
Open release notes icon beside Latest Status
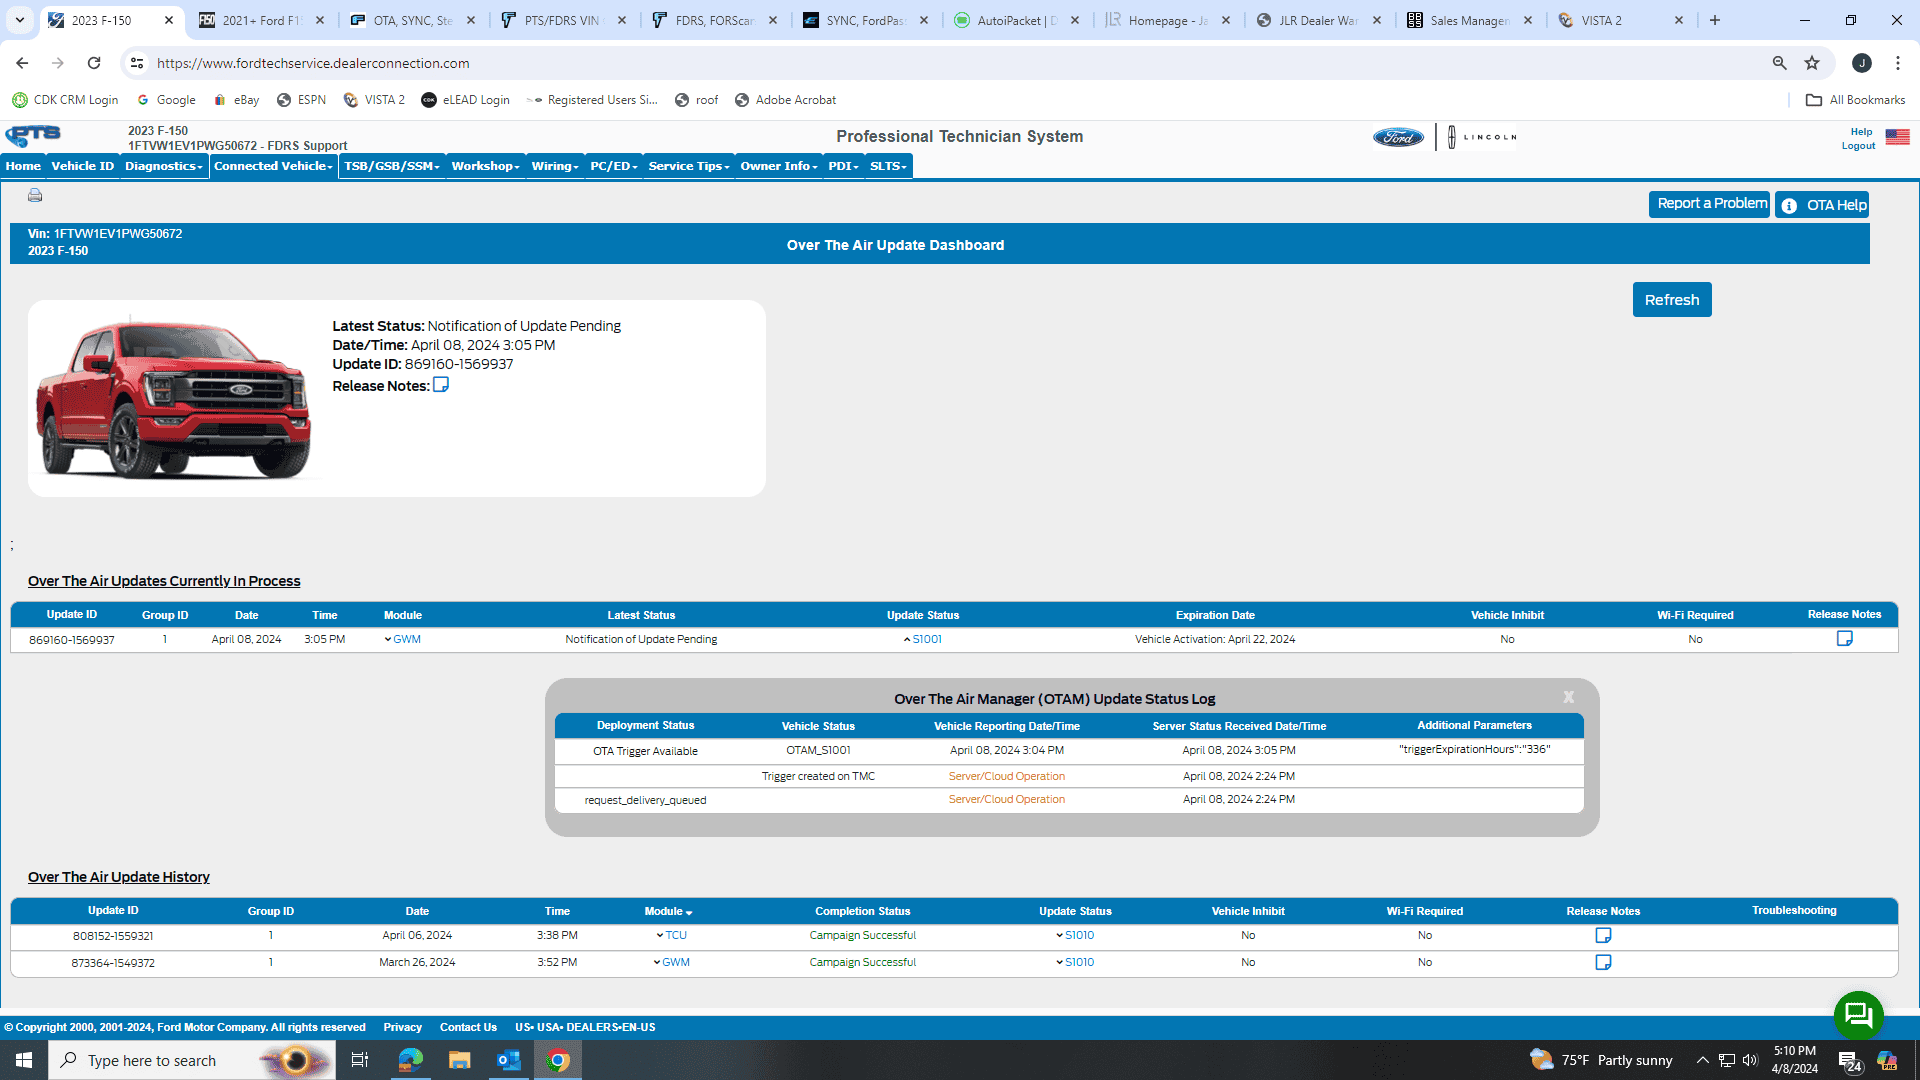(x=440, y=385)
